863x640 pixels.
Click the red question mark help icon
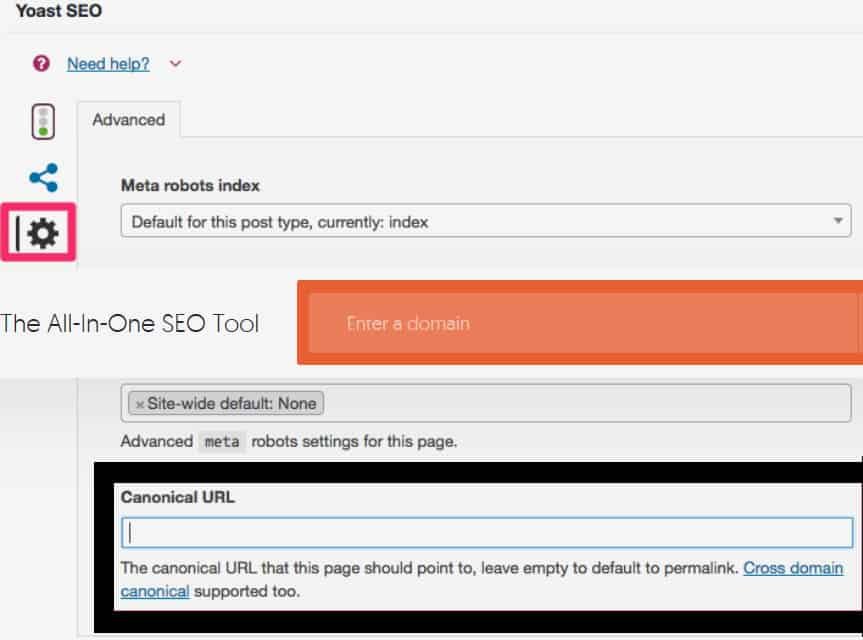tap(41, 63)
